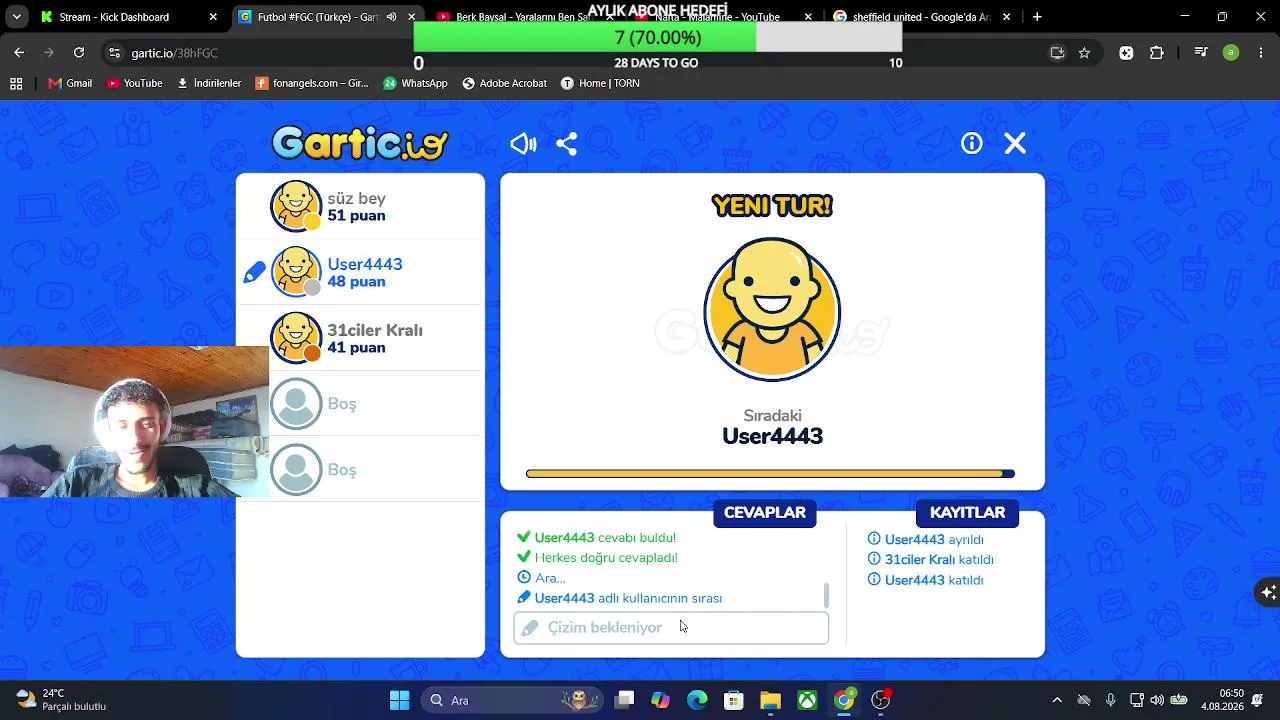1280x720 pixels.
Task: Mute audio on the Futbol #FGC tab
Action: click(x=391, y=17)
